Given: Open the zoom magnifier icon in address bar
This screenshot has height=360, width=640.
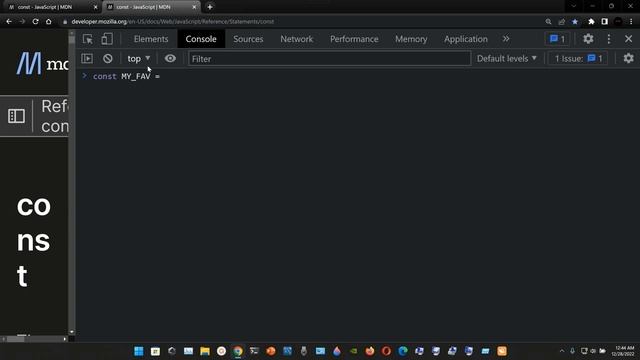Looking at the screenshot, I should (548, 22).
